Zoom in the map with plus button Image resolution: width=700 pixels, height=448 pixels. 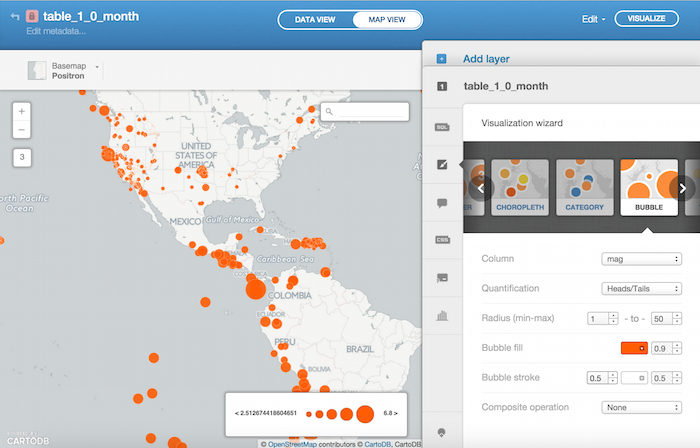coord(21,111)
